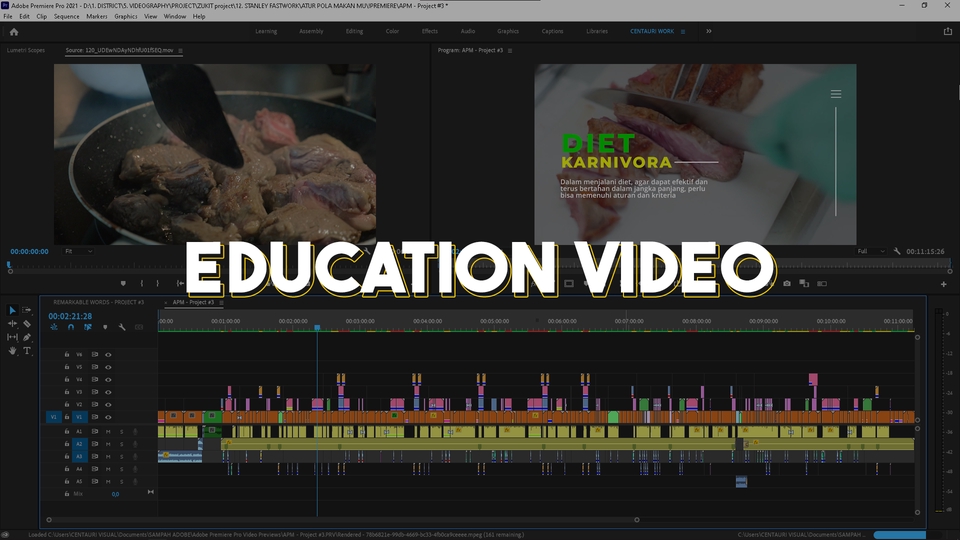Click timeline horizontal zoom scrollbar
The image size is (960, 540).
click(x=343, y=520)
